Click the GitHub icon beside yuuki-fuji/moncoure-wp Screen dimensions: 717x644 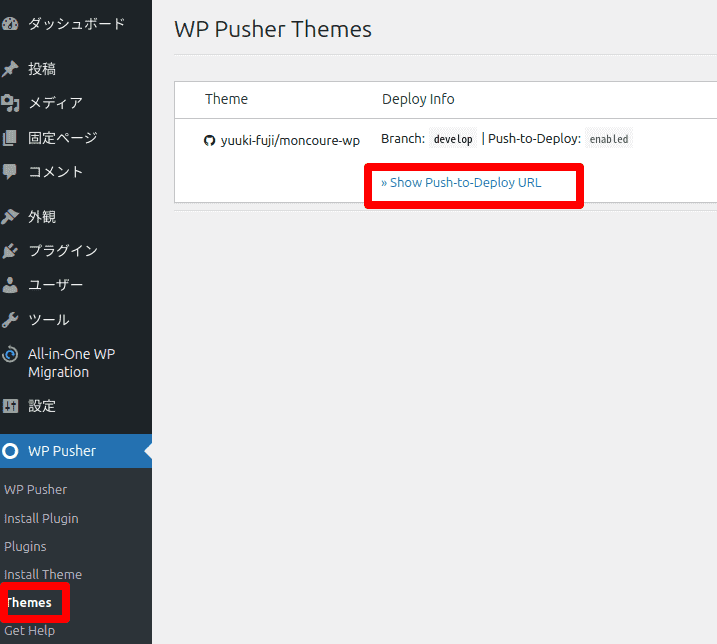pyautogui.click(x=209, y=140)
